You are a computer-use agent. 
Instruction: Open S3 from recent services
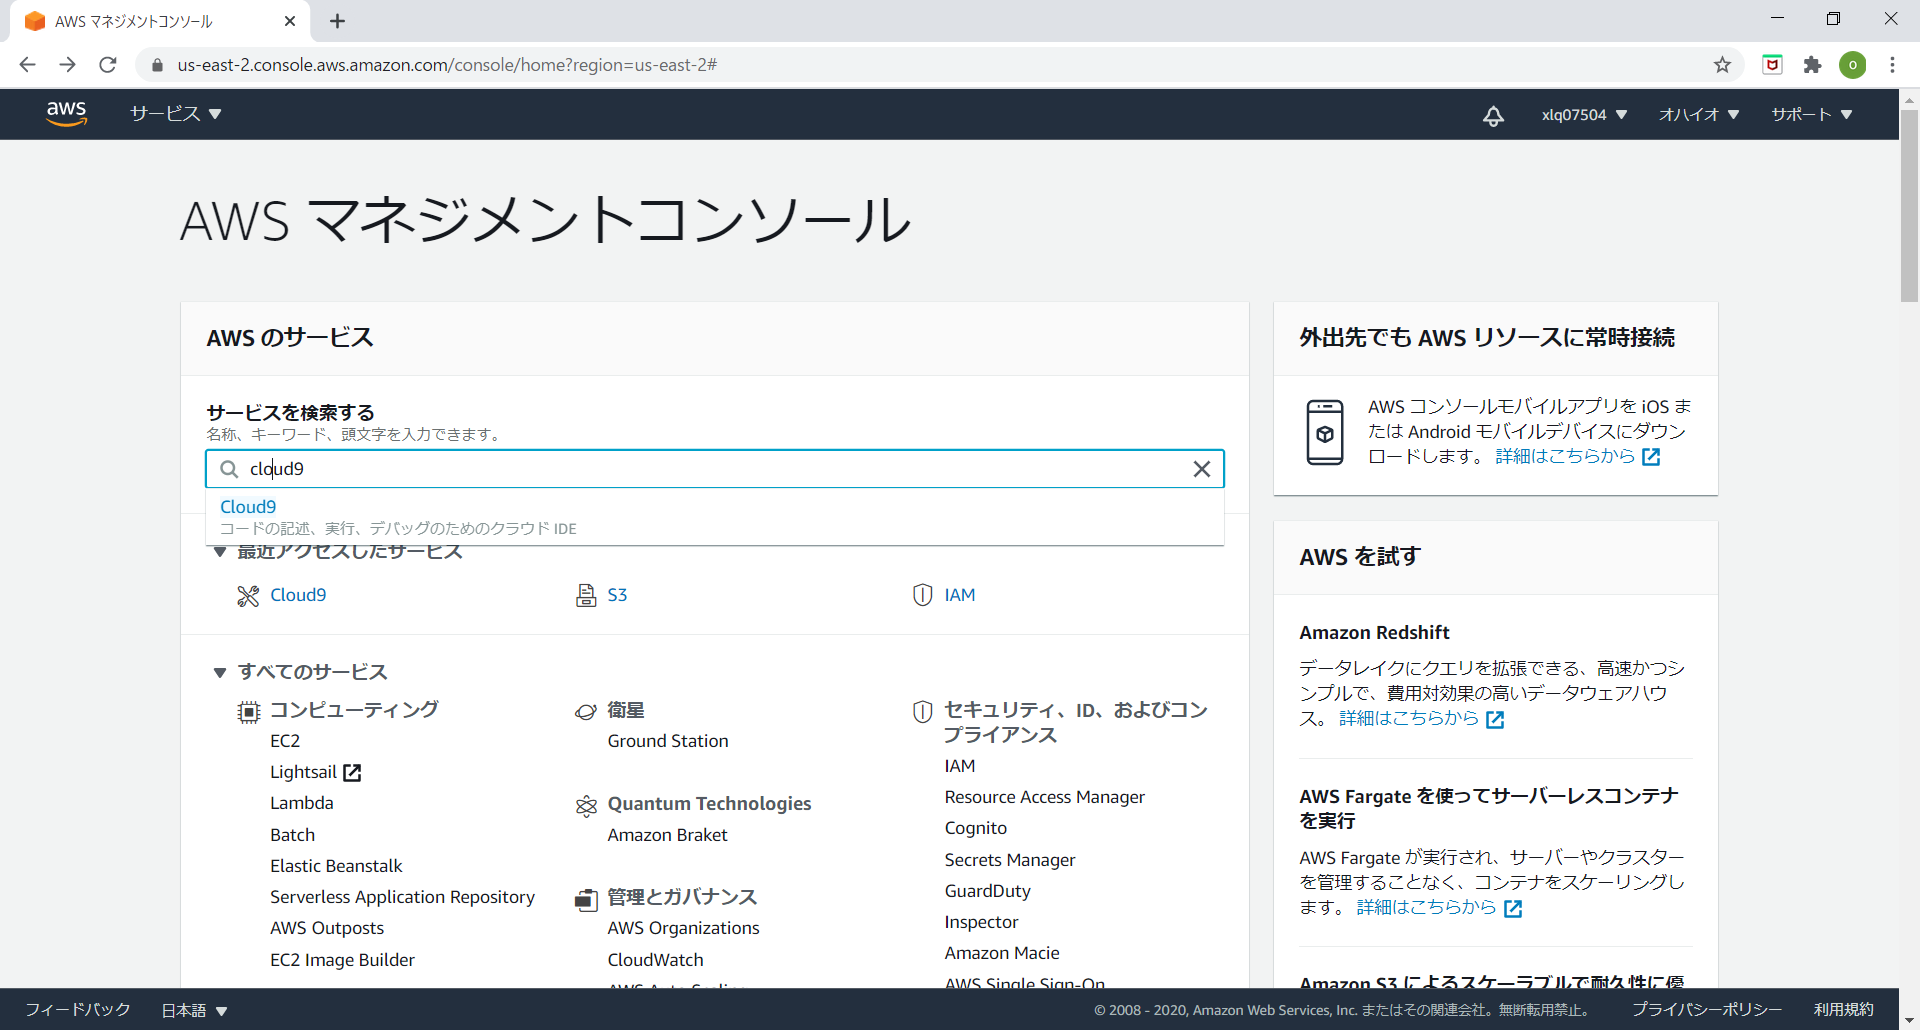(x=617, y=596)
